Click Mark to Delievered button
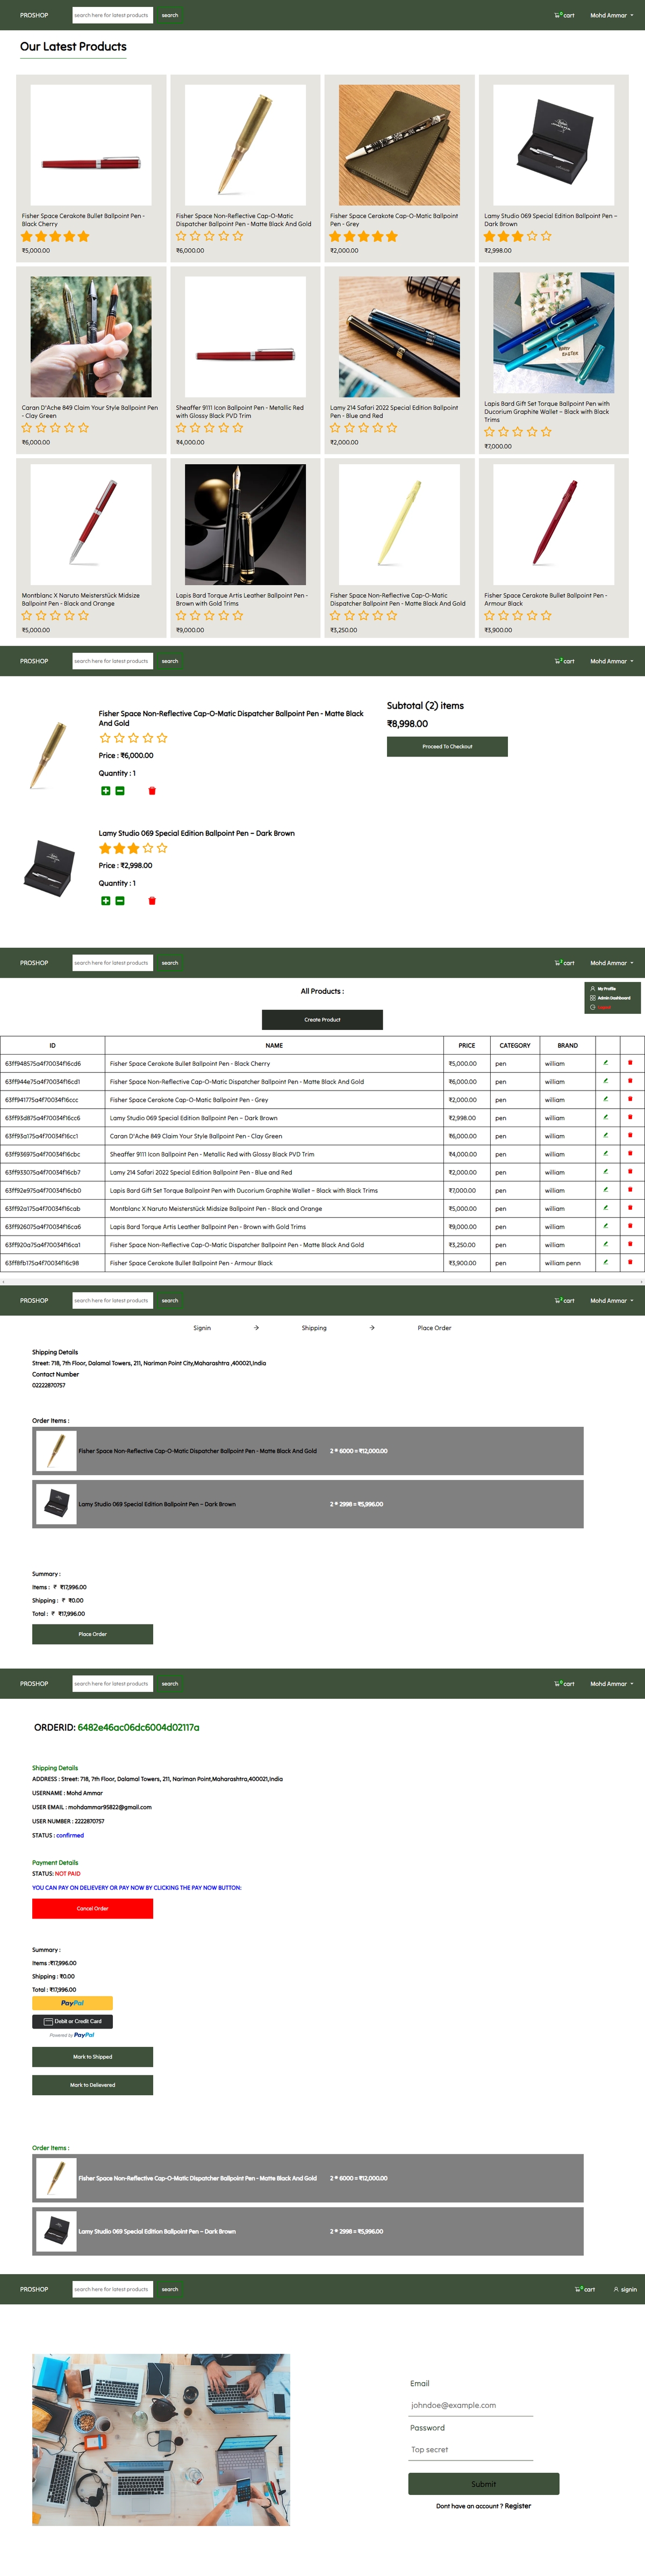 click(92, 2085)
